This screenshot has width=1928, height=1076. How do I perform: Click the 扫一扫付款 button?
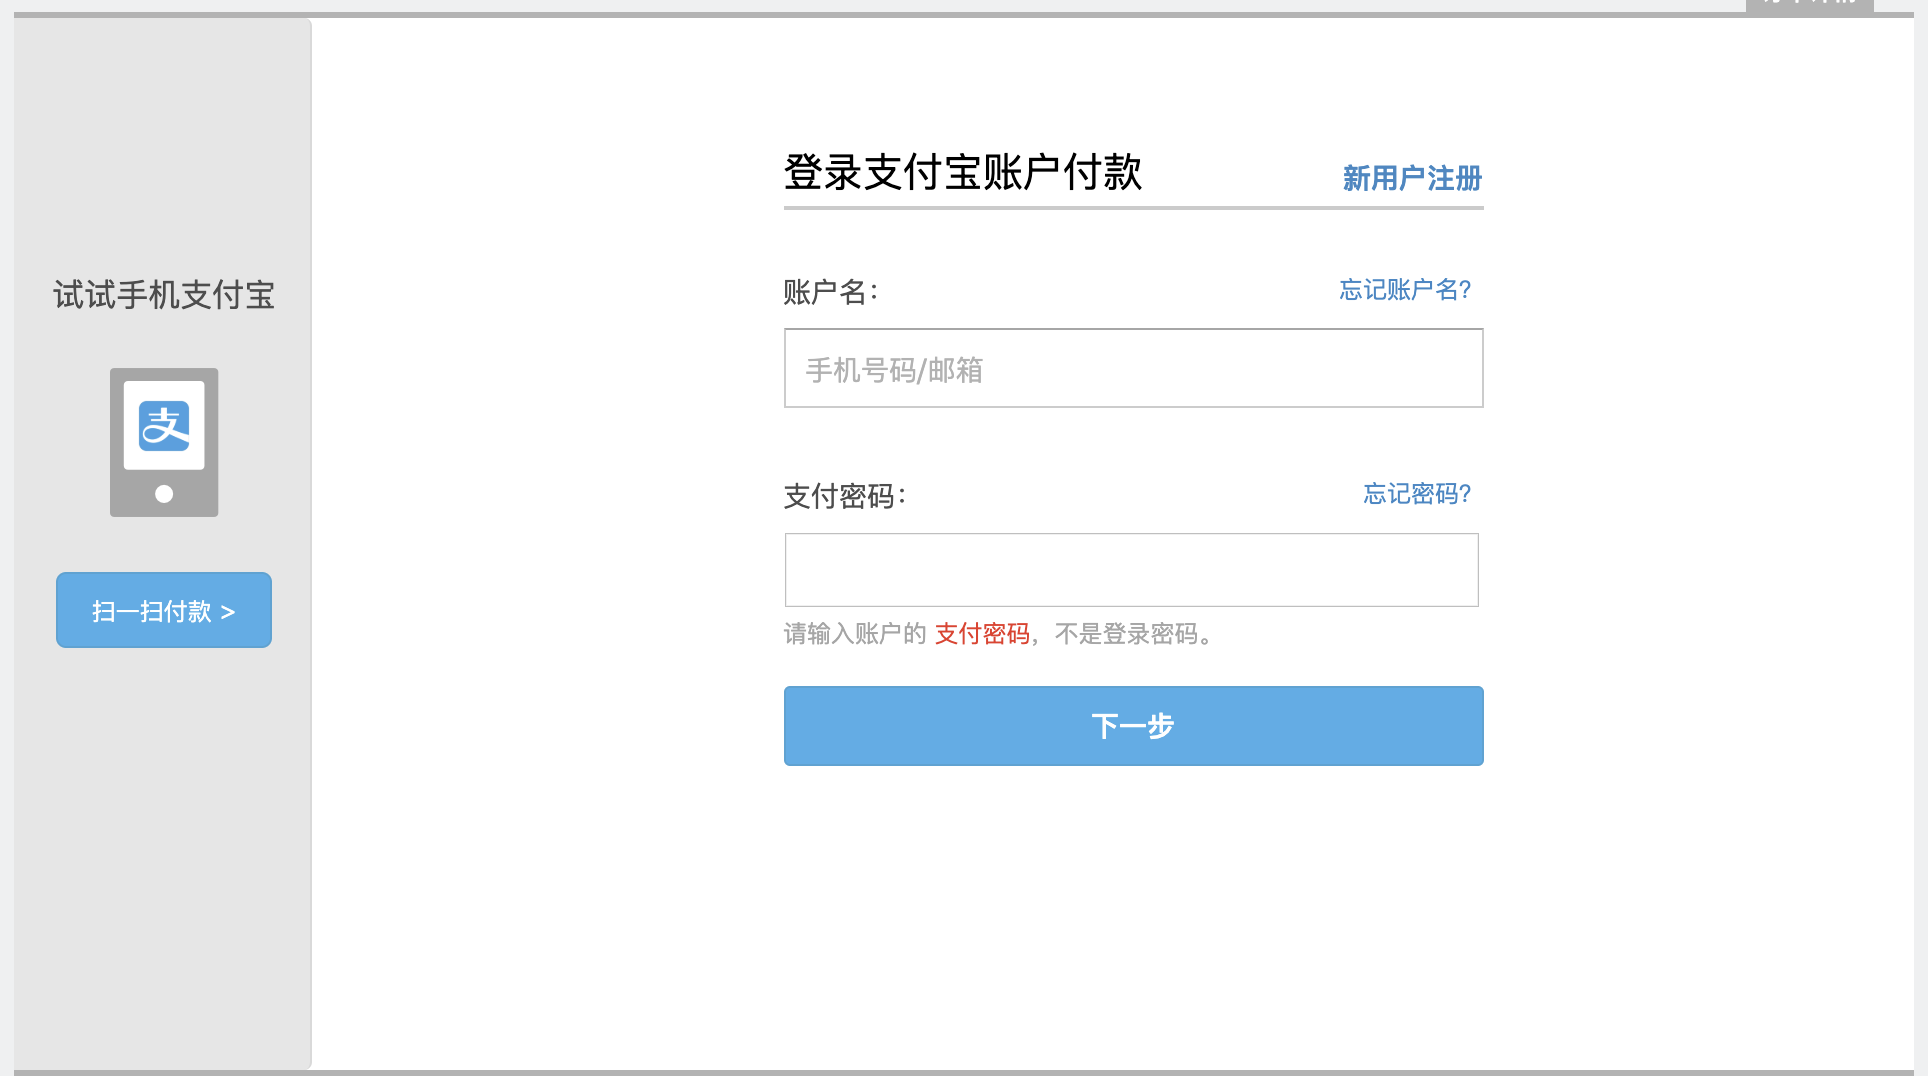(x=164, y=610)
